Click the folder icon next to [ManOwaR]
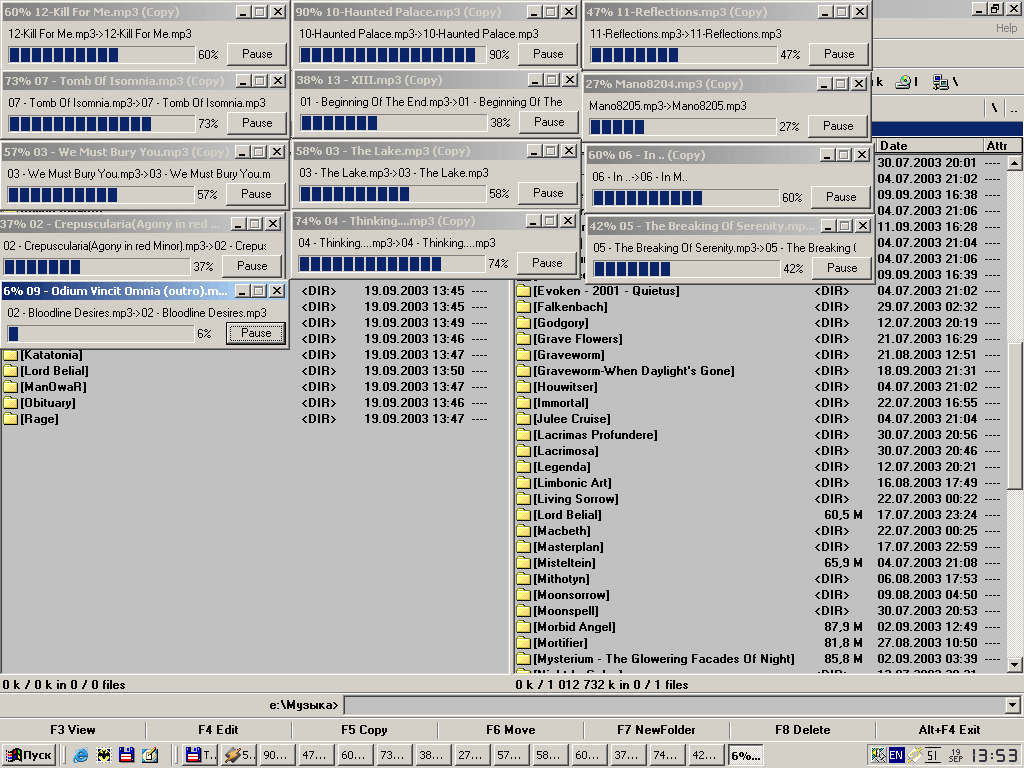This screenshot has width=1024, height=768. [10, 387]
